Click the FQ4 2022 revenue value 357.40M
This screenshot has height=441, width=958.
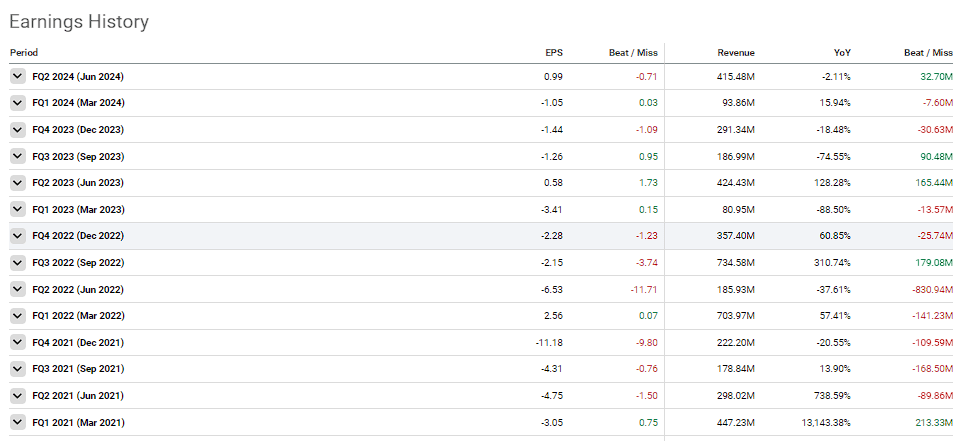coord(734,236)
